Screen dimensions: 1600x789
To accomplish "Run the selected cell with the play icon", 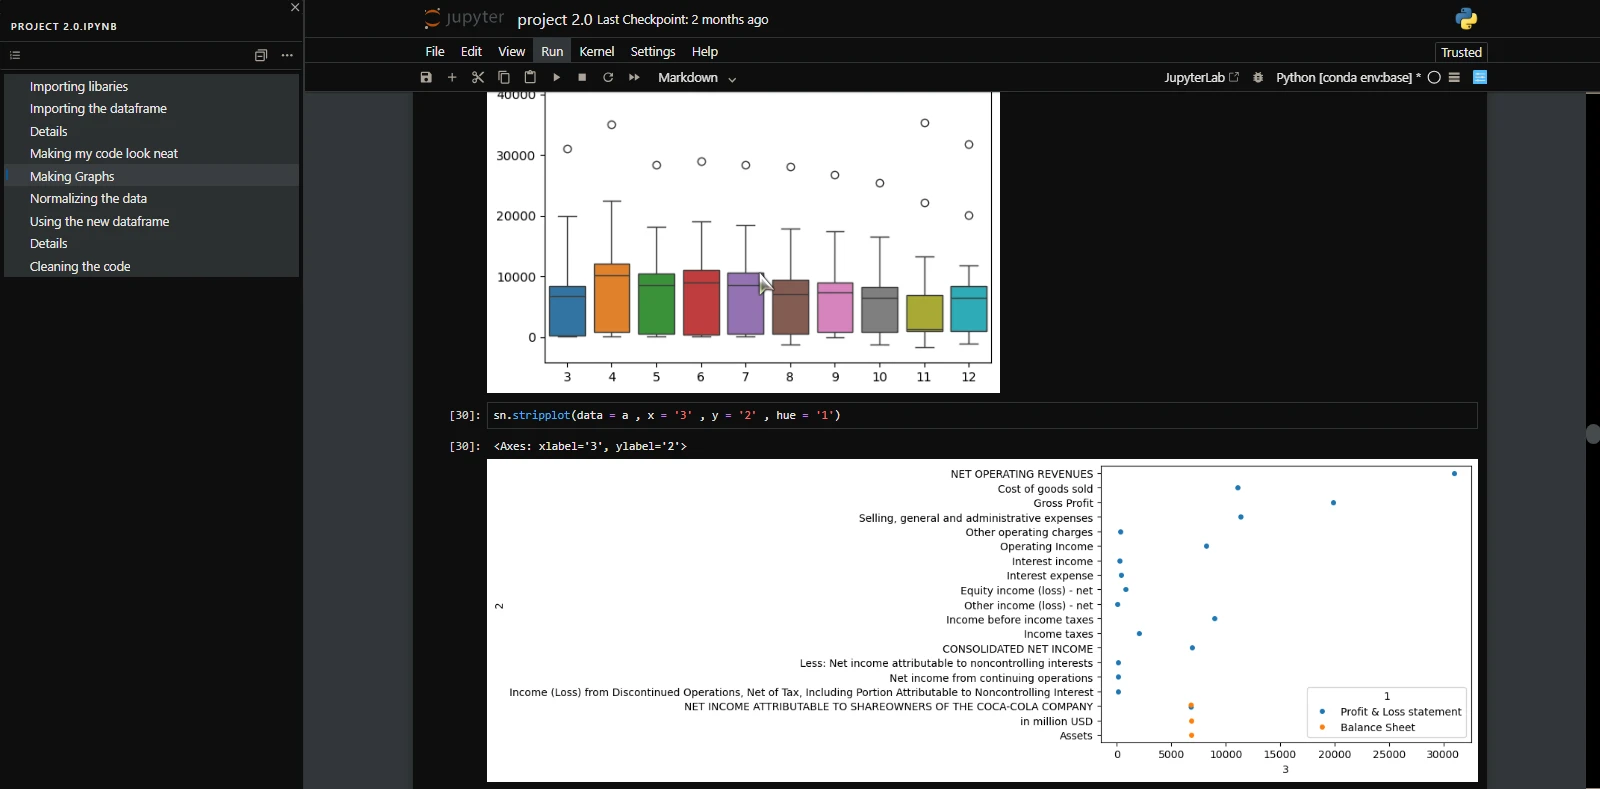I will [x=556, y=78].
